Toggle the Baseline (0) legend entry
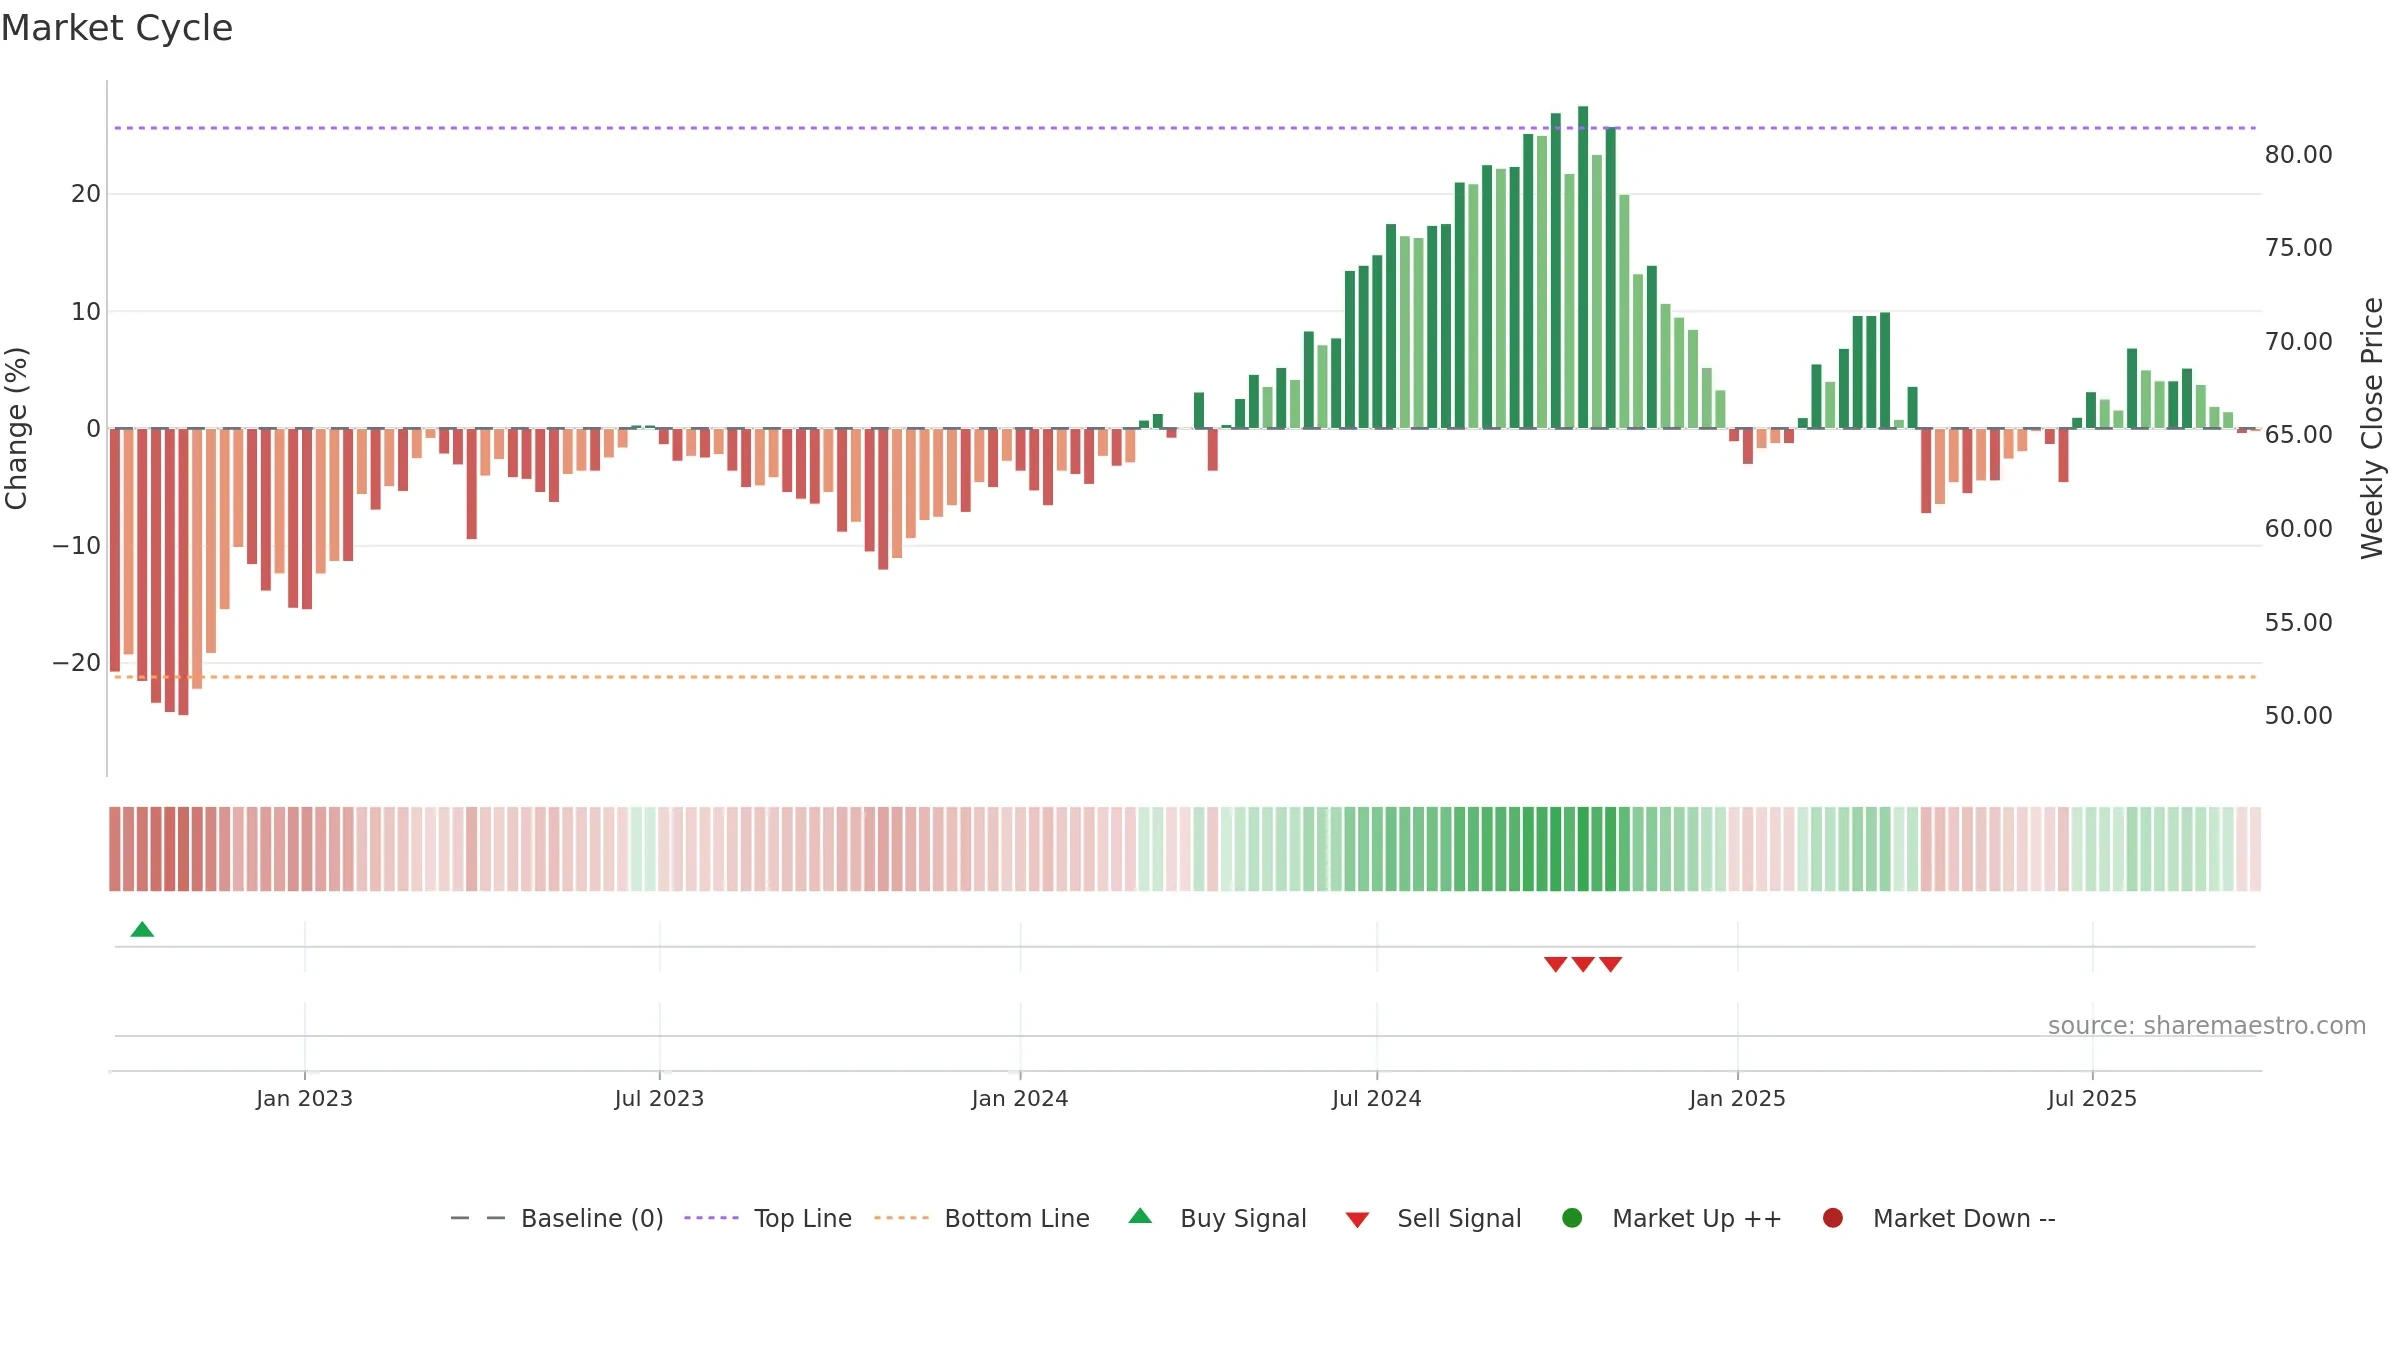This screenshot has width=2400, height=1350. 557,1218
